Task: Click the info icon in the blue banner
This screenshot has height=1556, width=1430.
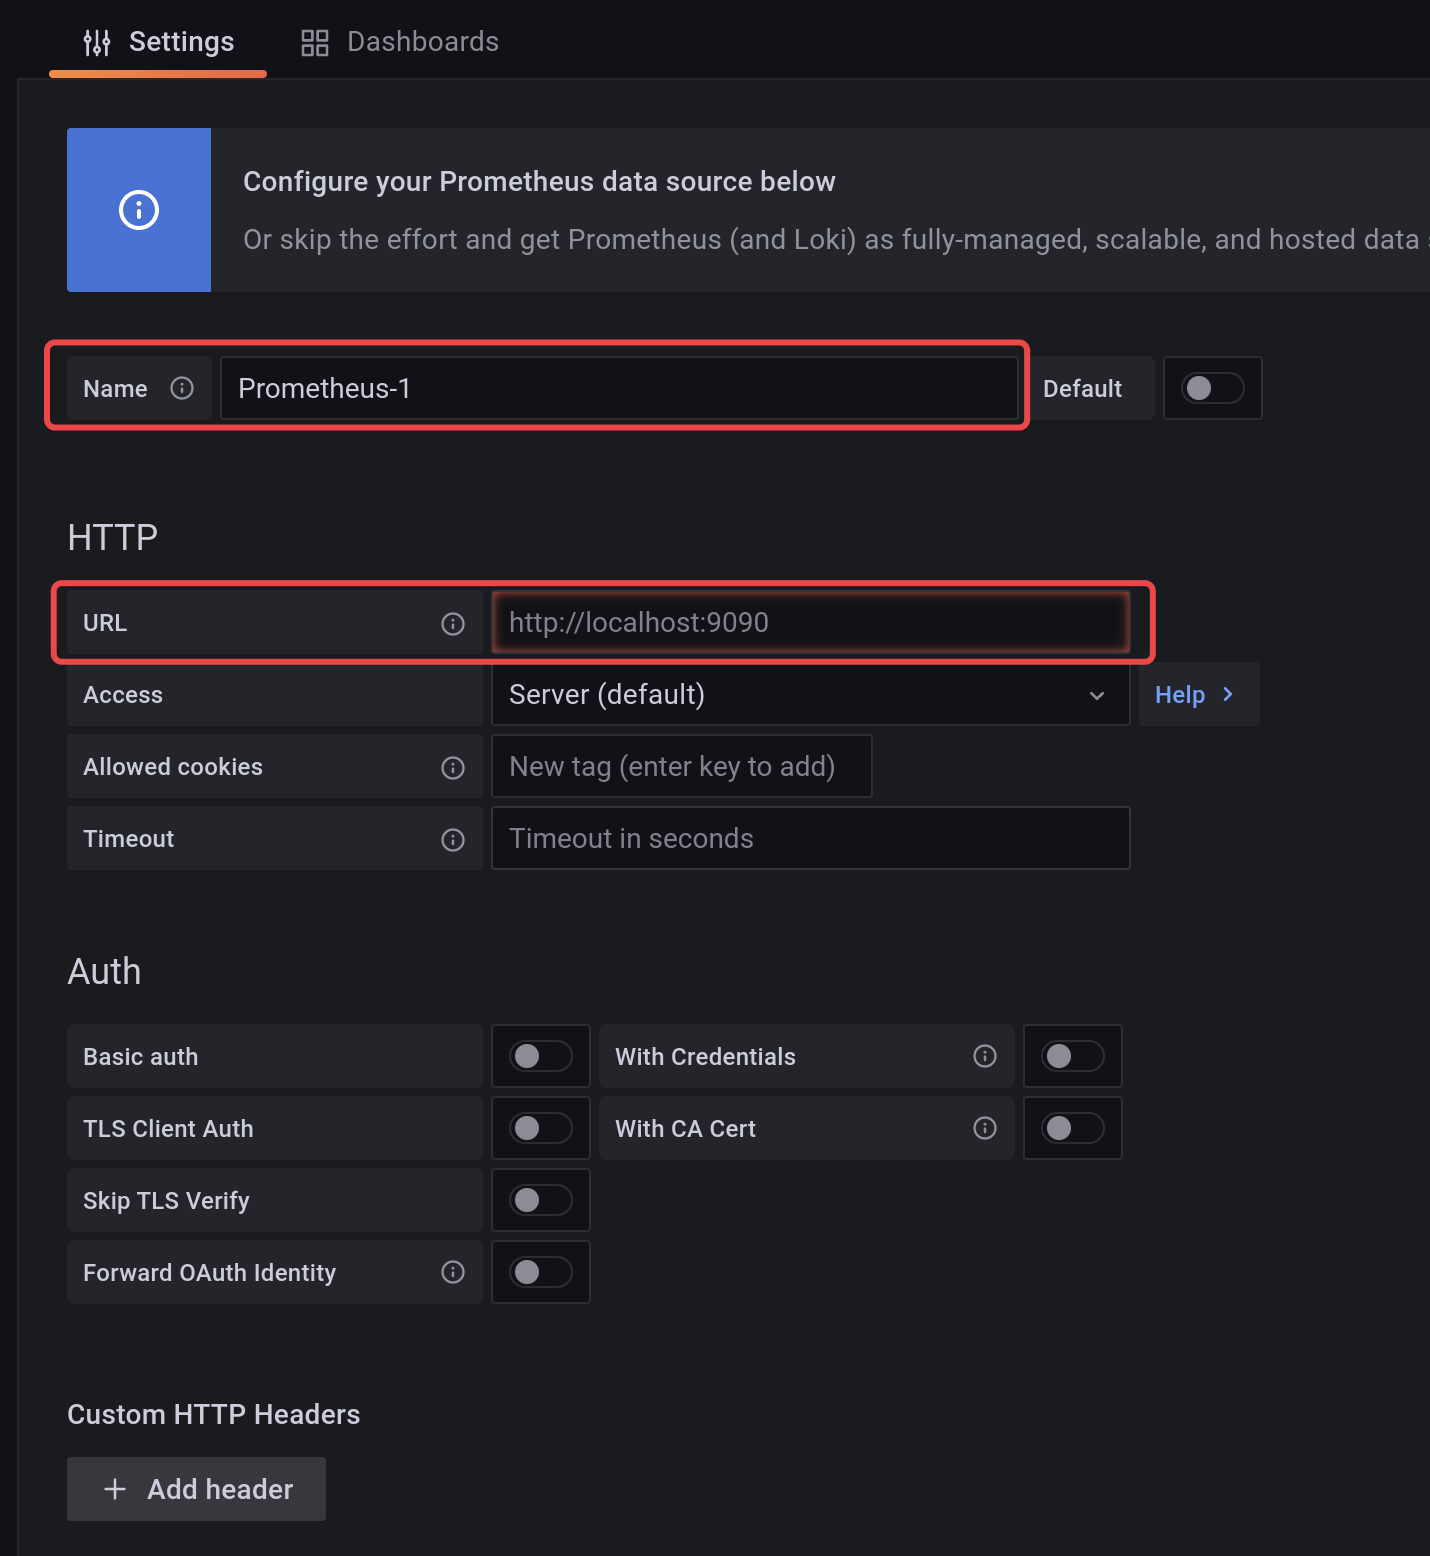Action: pos(139,210)
